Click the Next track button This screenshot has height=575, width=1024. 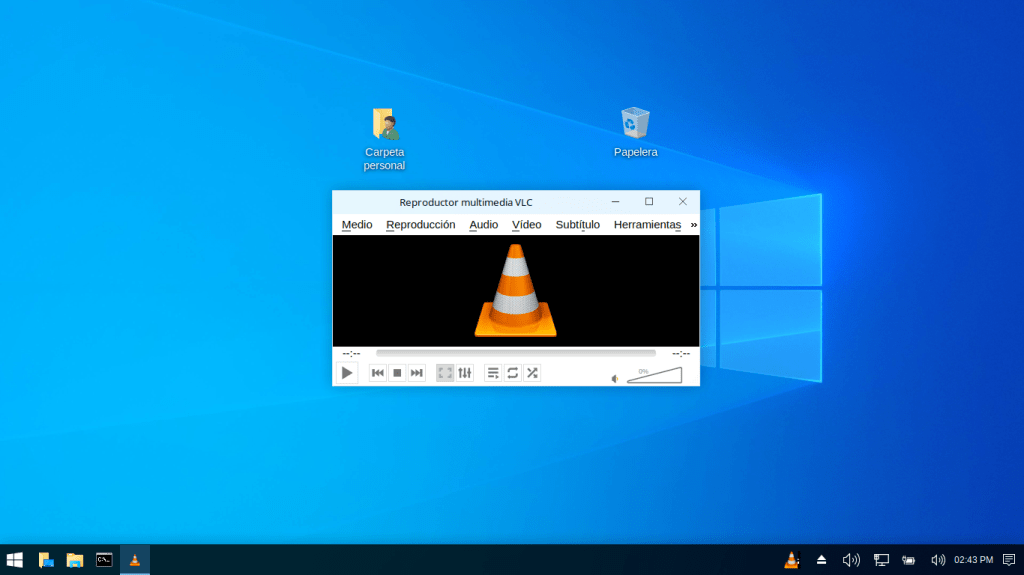(417, 373)
